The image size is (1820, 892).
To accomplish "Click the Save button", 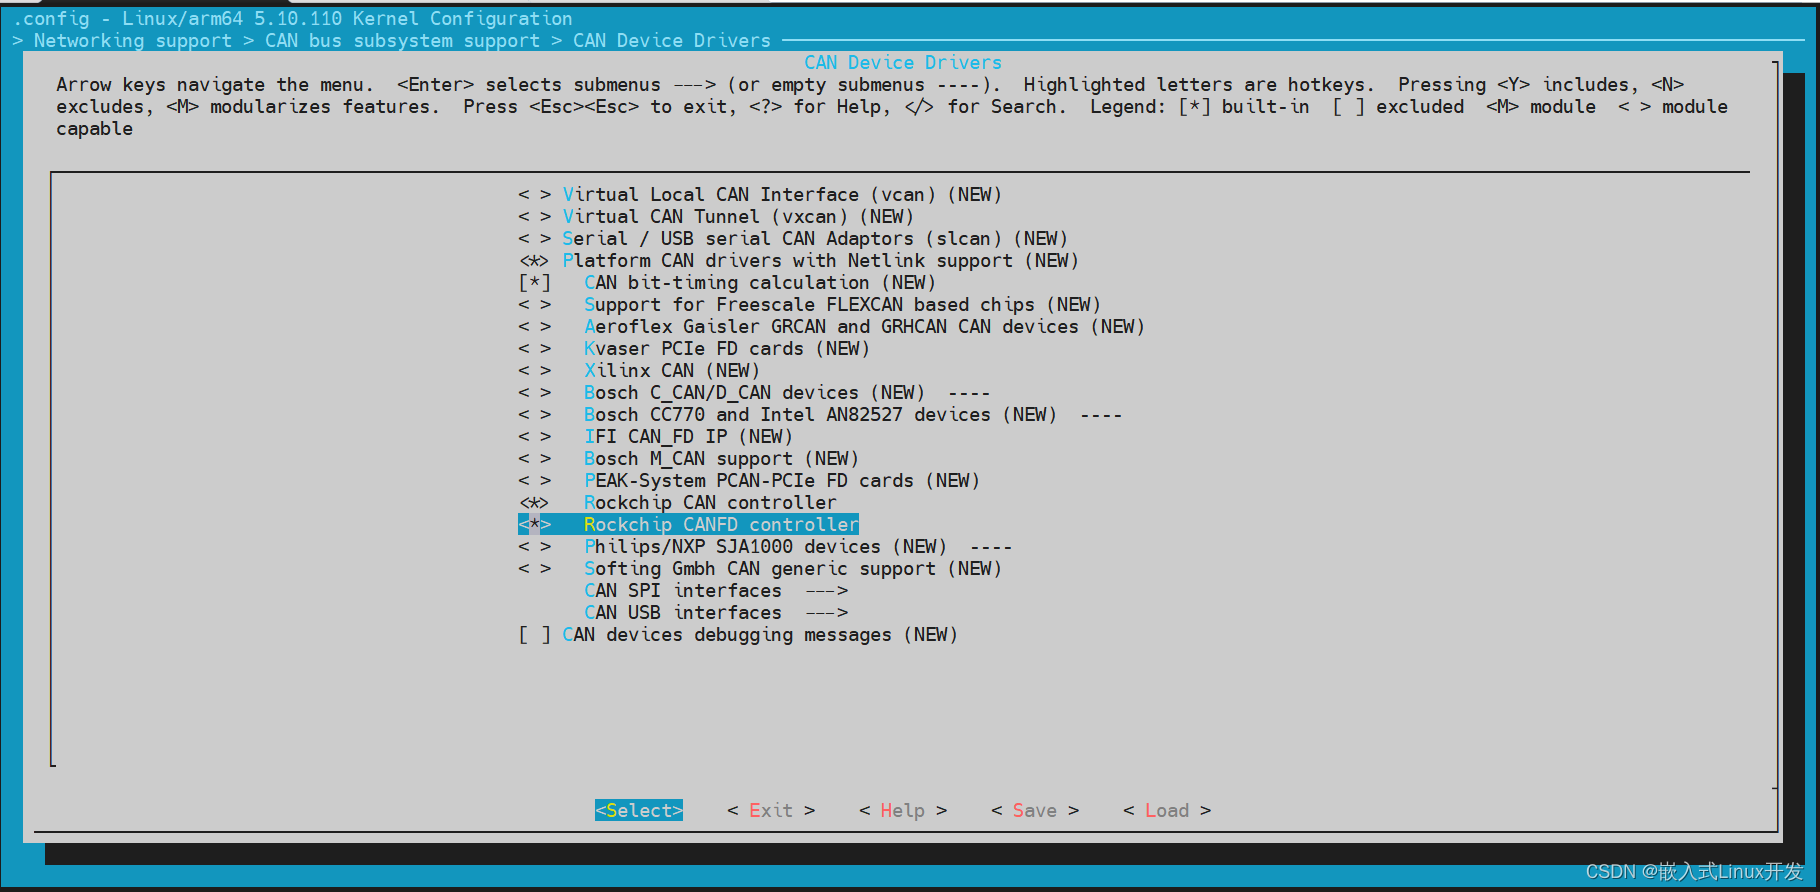I will pyautogui.click(x=1035, y=811).
